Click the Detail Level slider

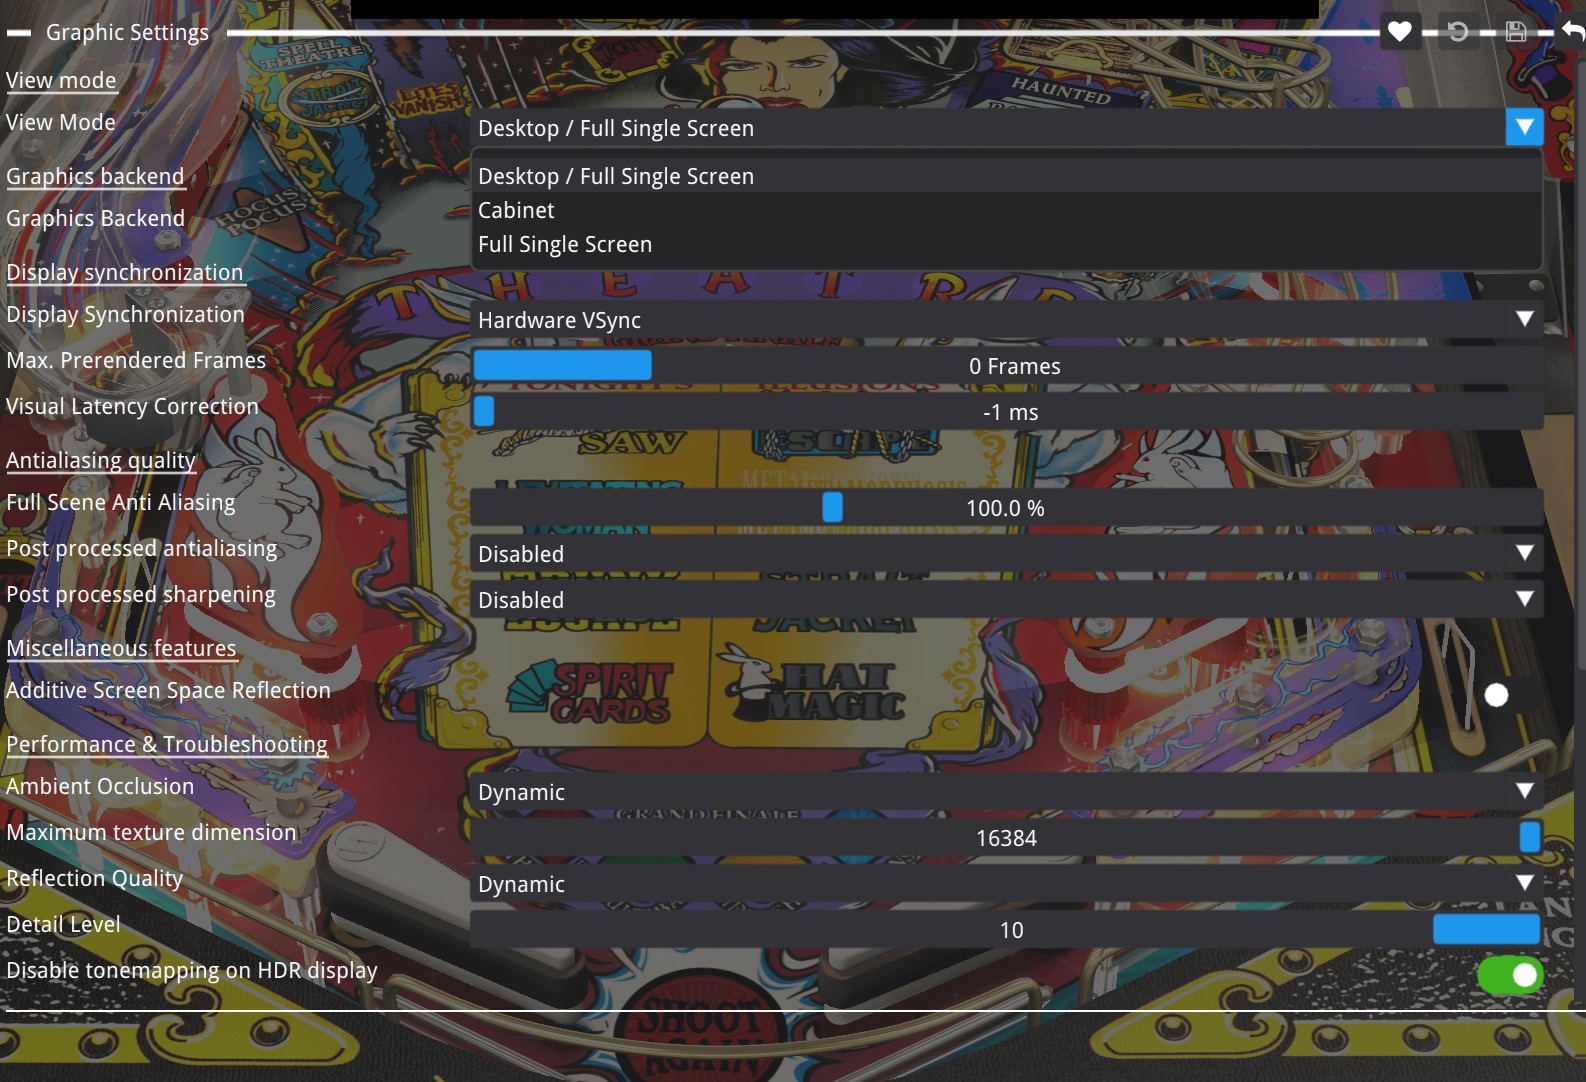click(x=1006, y=930)
